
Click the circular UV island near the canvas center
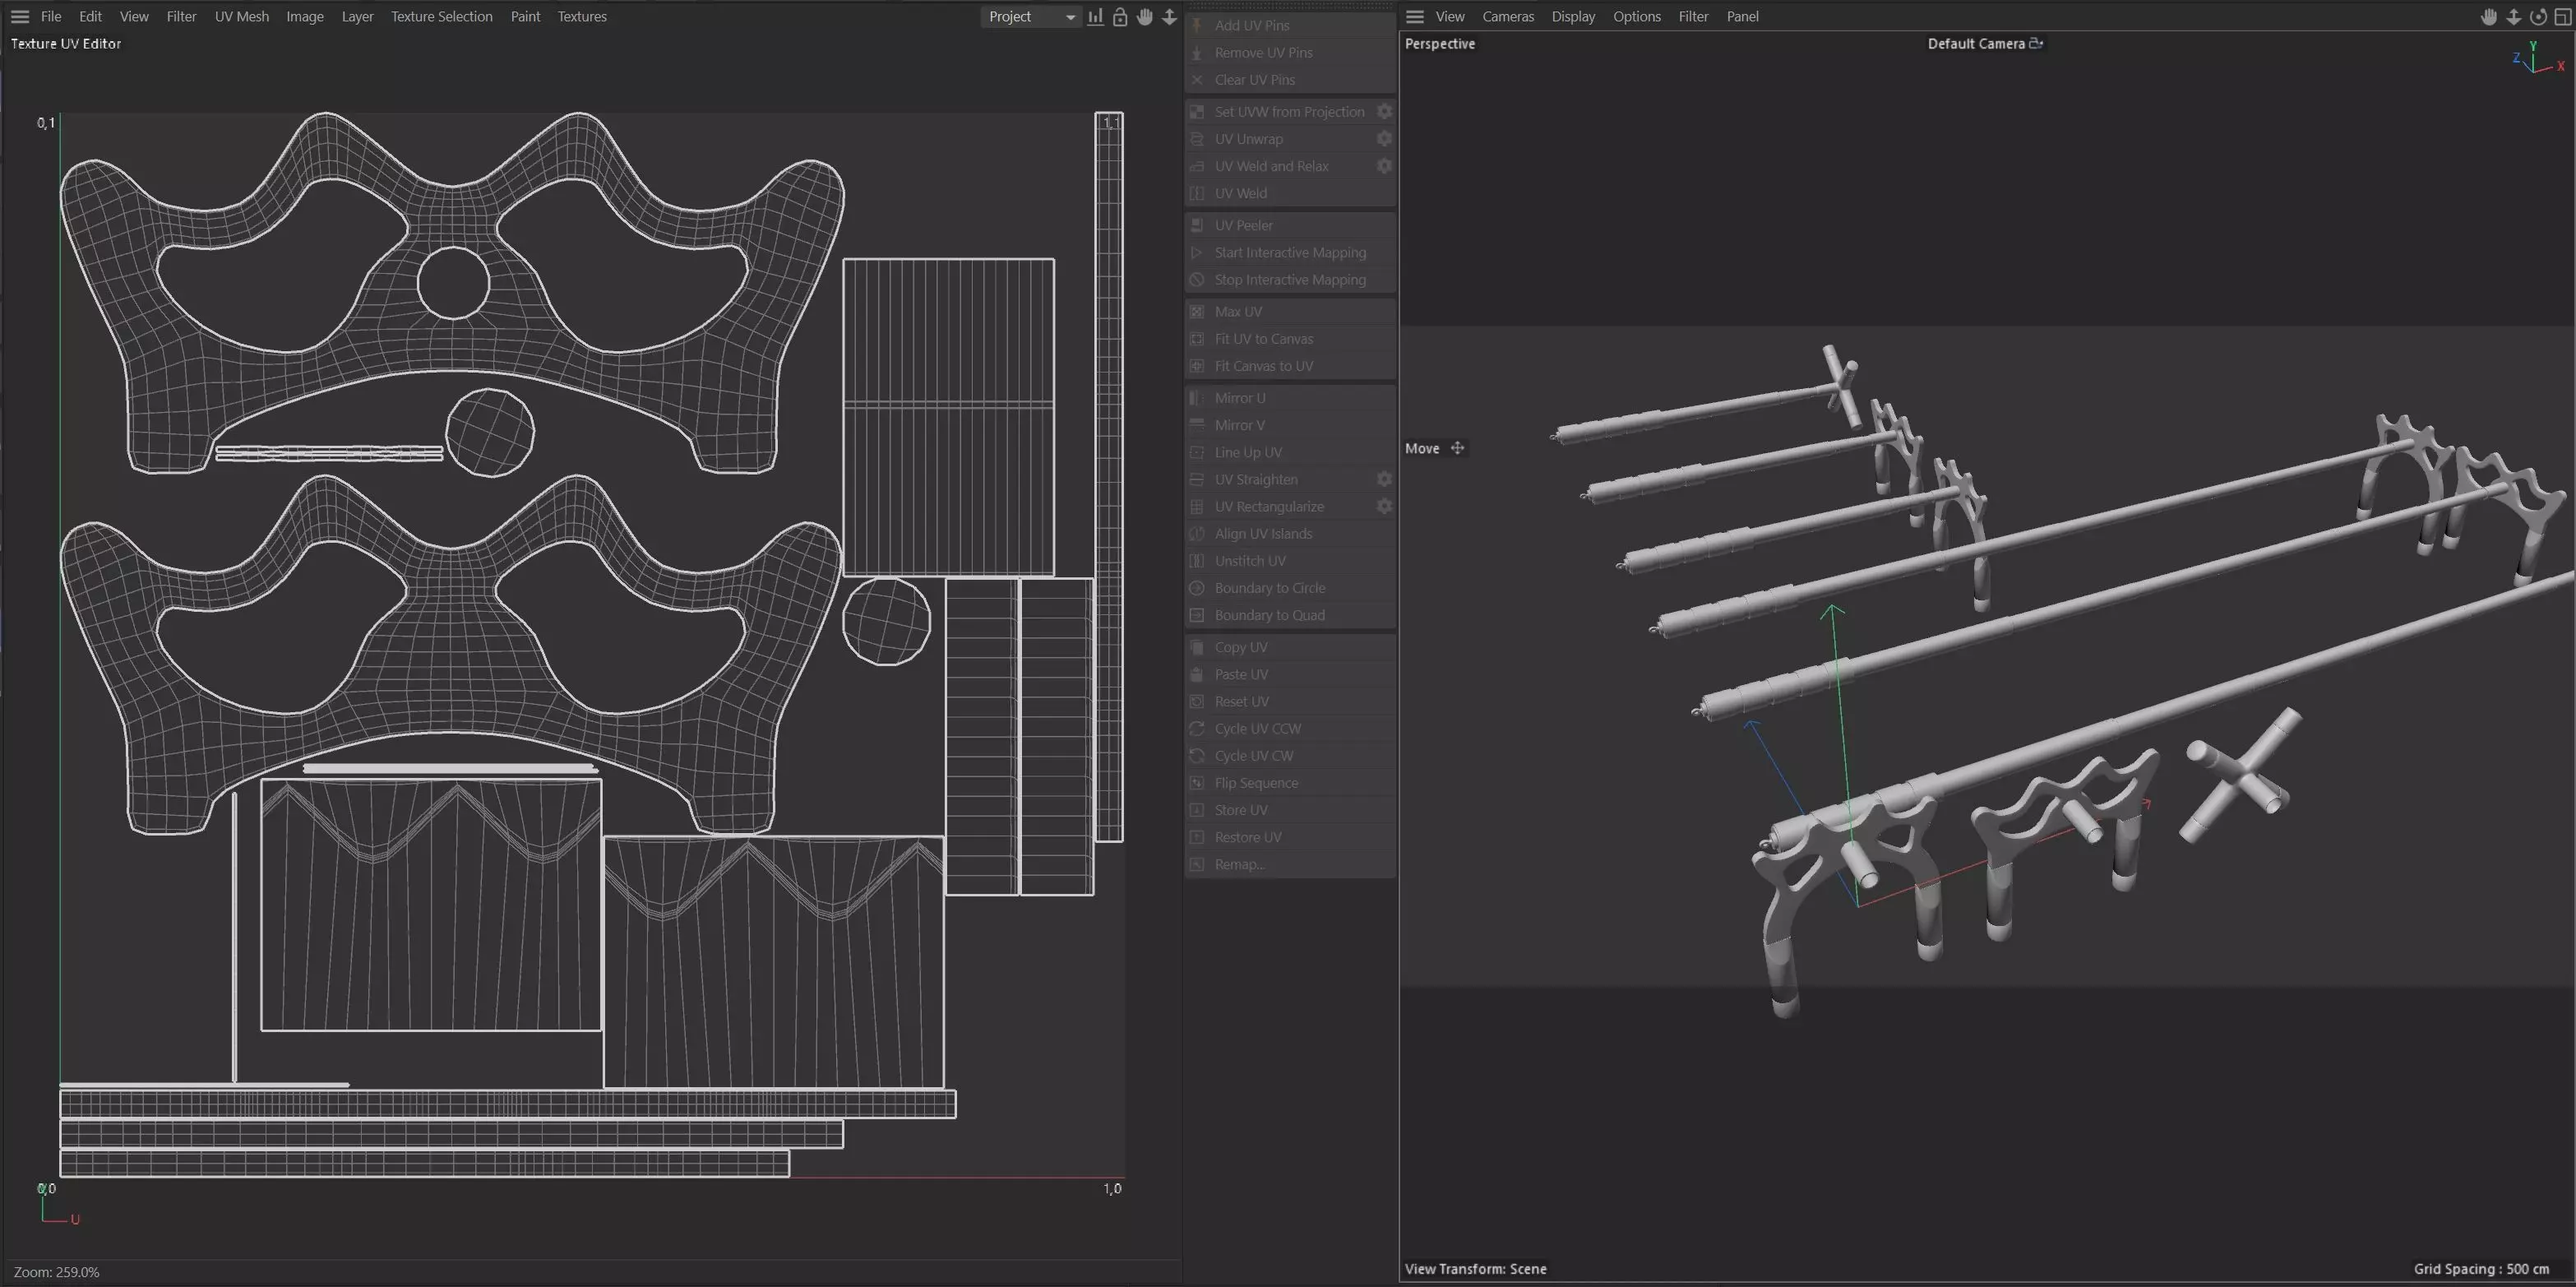(489, 432)
